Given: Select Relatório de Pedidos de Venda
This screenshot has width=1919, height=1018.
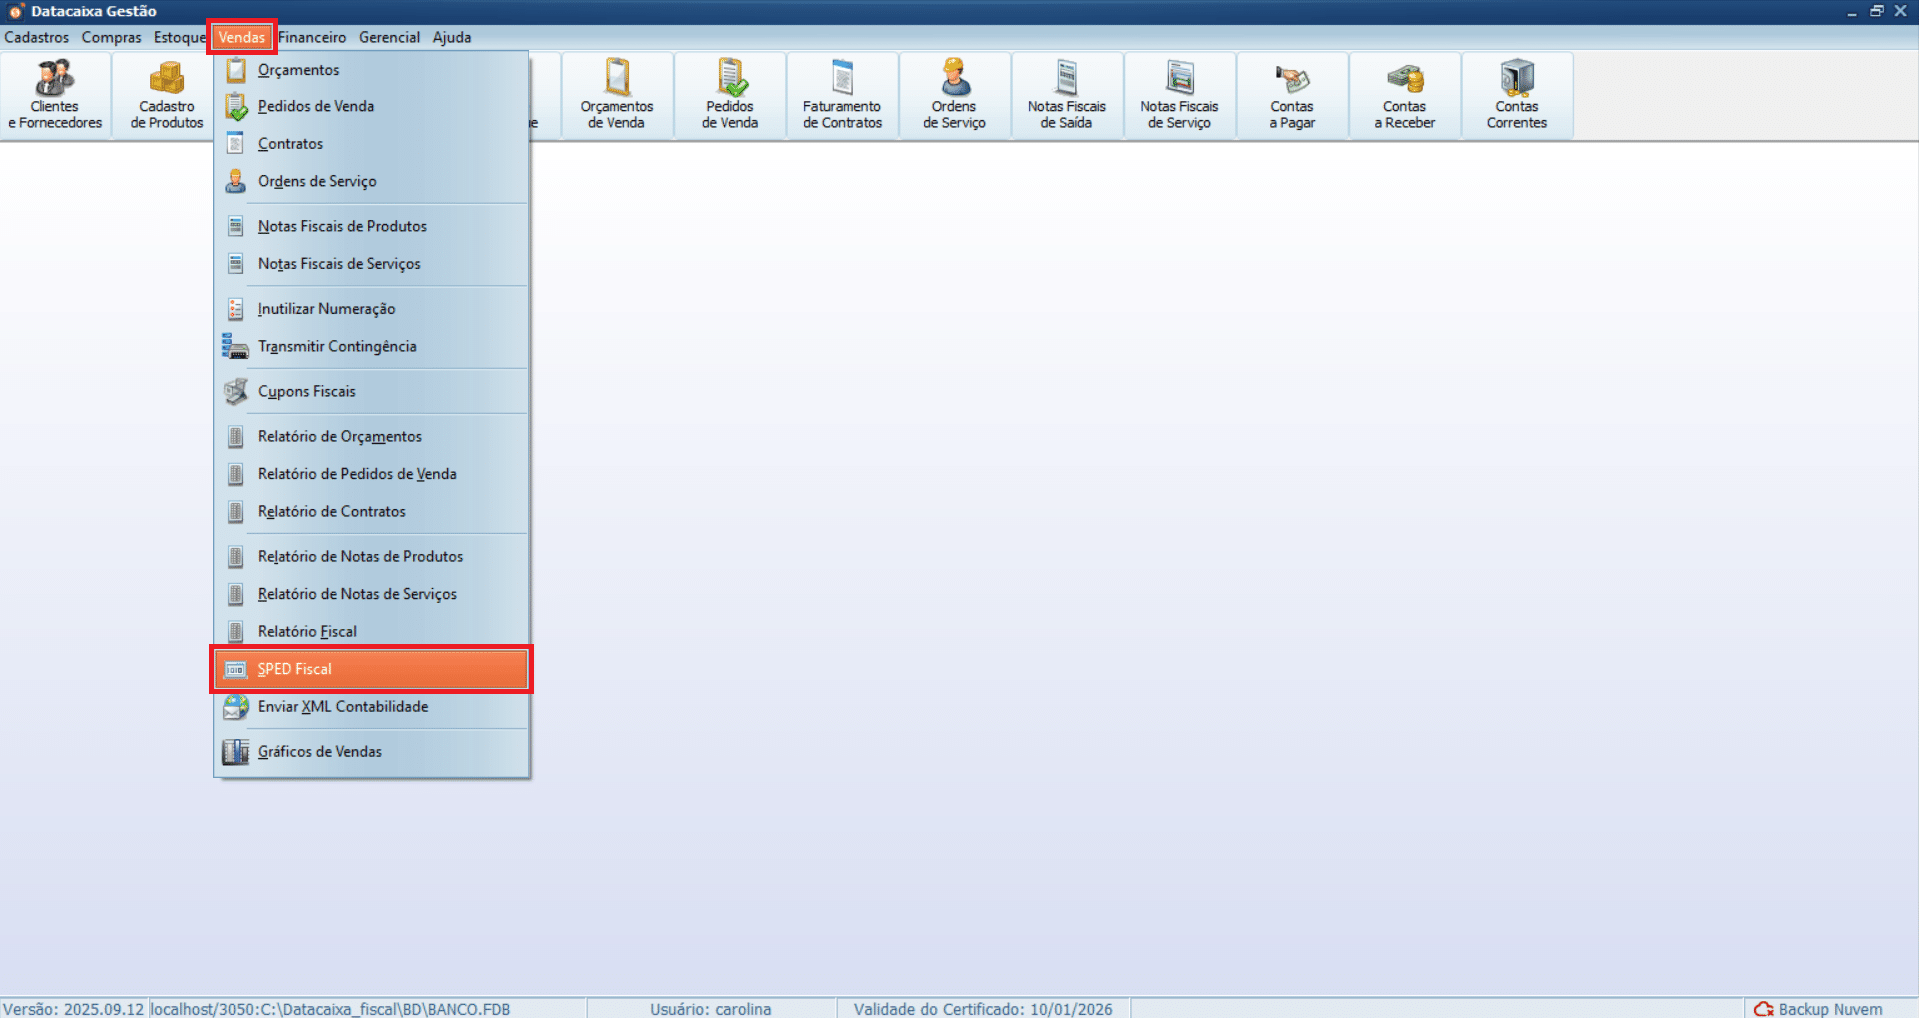Looking at the screenshot, I should (357, 474).
